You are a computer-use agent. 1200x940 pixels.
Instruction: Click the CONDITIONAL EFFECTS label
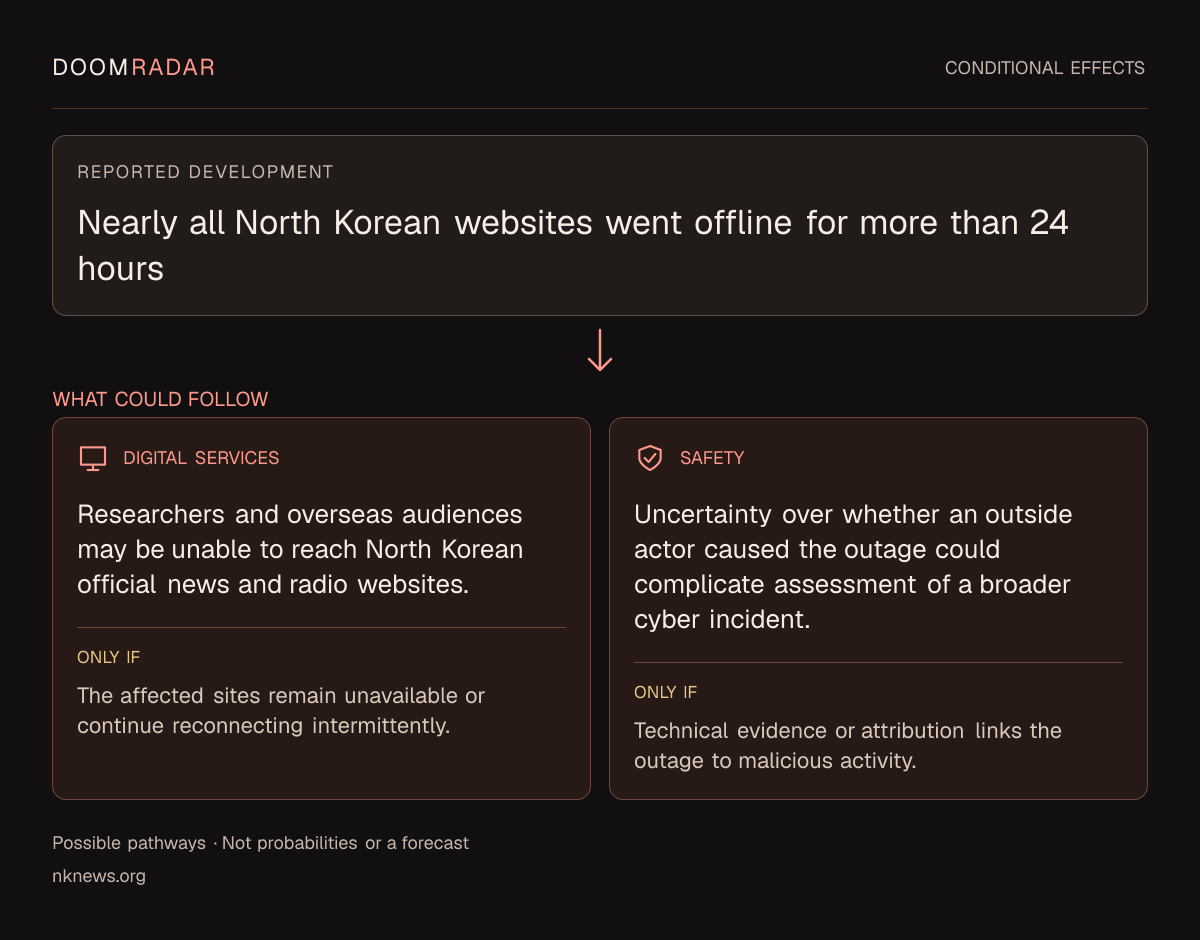1045,68
